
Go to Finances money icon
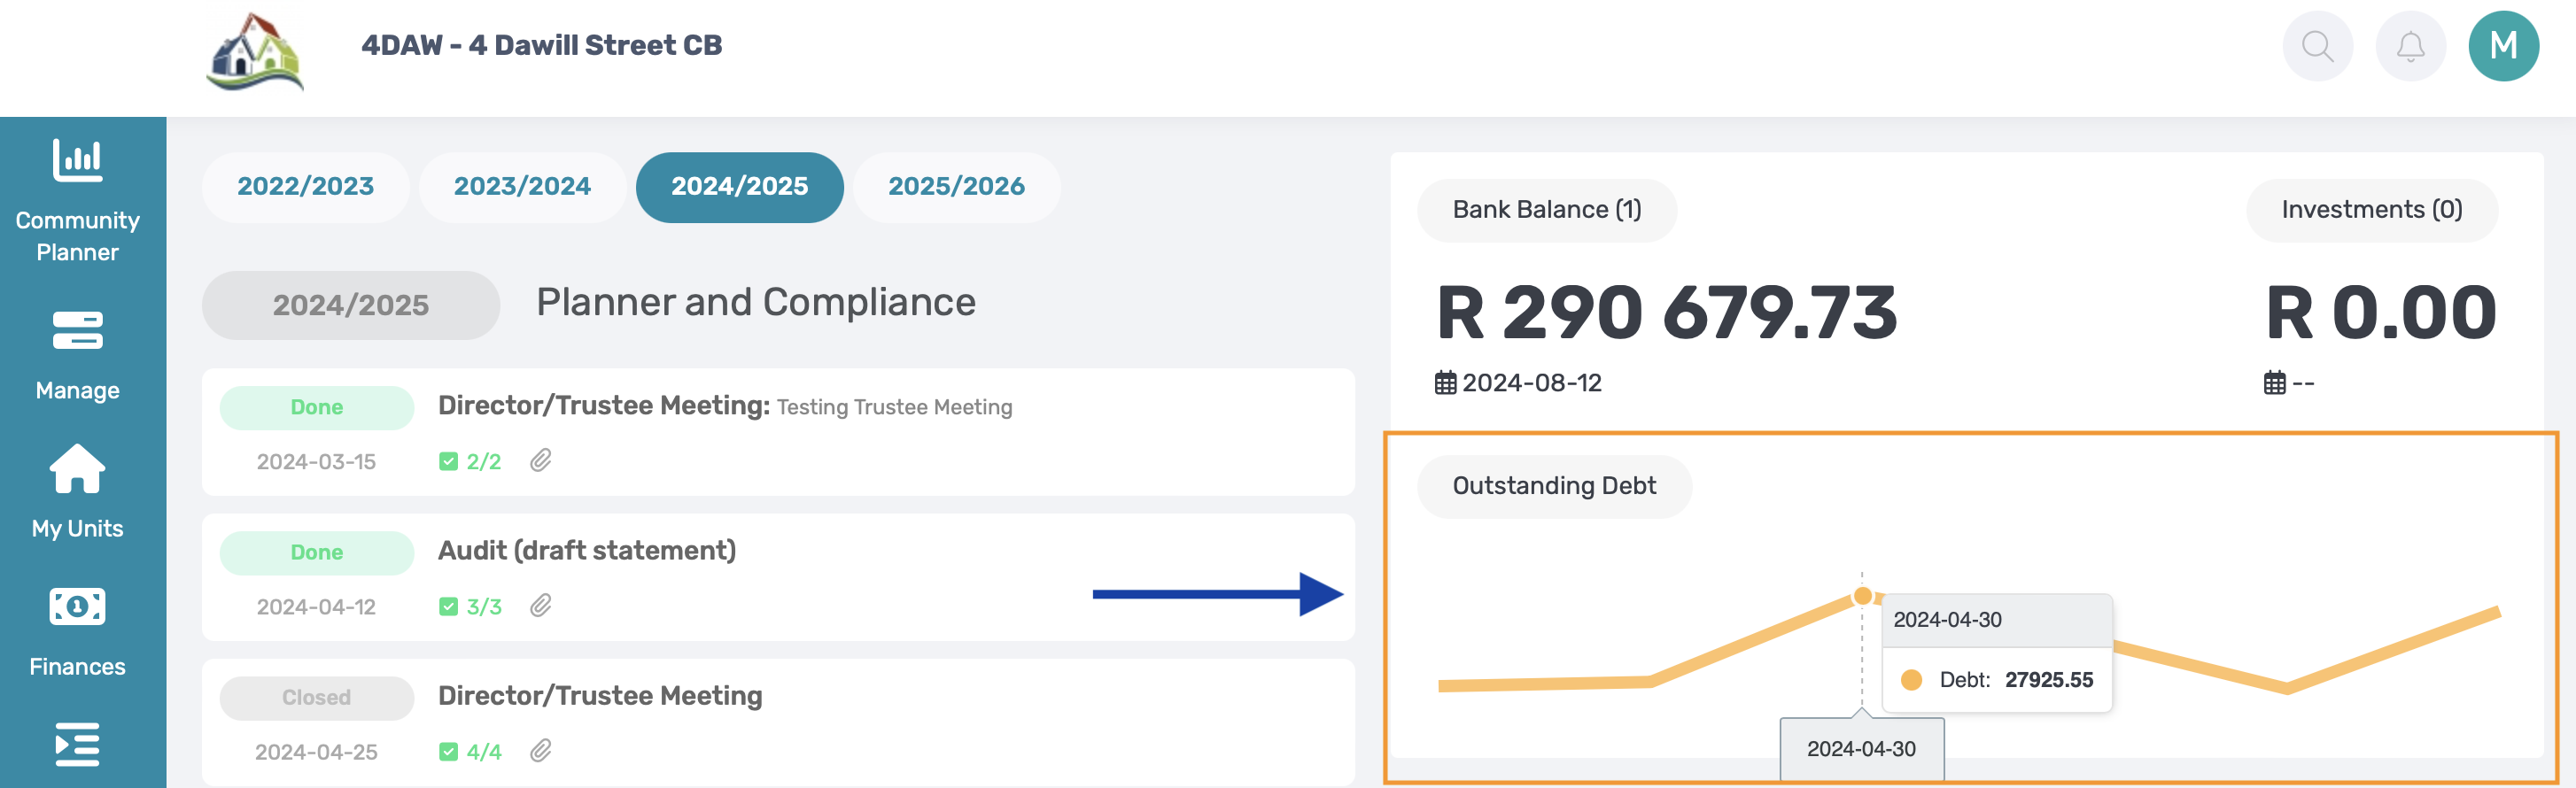point(77,607)
